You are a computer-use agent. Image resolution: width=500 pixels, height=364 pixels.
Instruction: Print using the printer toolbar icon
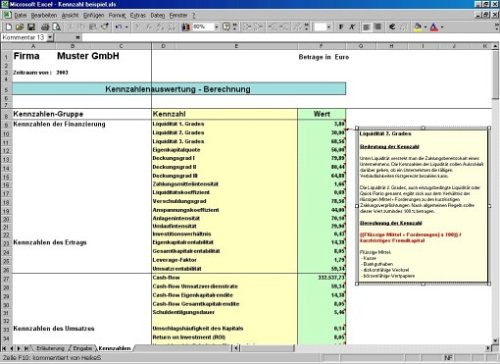click(45, 27)
